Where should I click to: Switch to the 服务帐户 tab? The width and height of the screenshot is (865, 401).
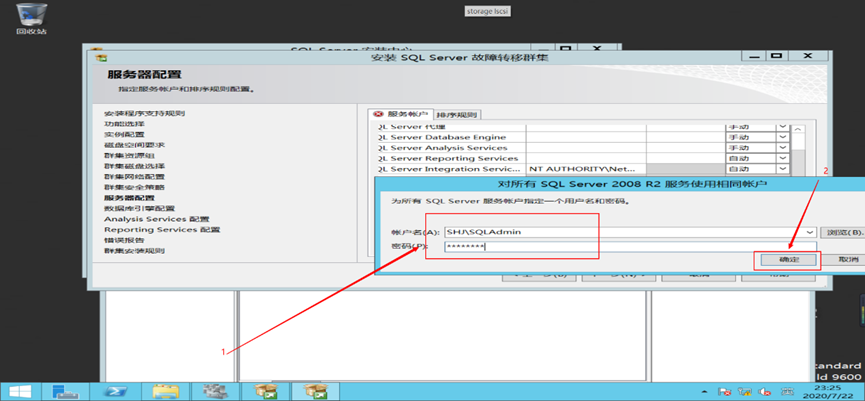click(x=401, y=114)
